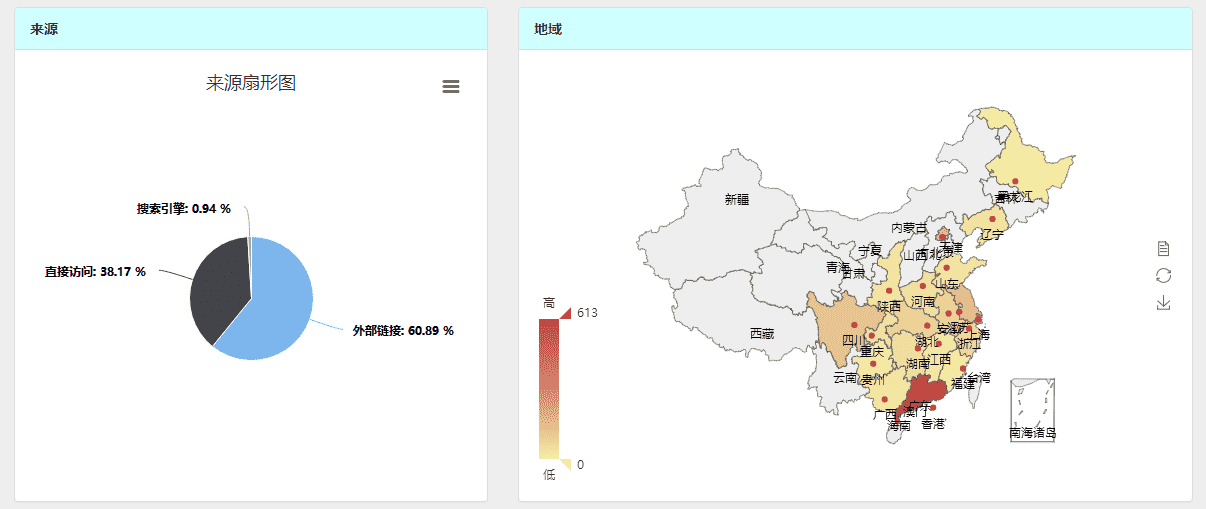The width and height of the screenshot is (1206, 509).
Task: Click the visual map gradient color bar
Action: 548,388
